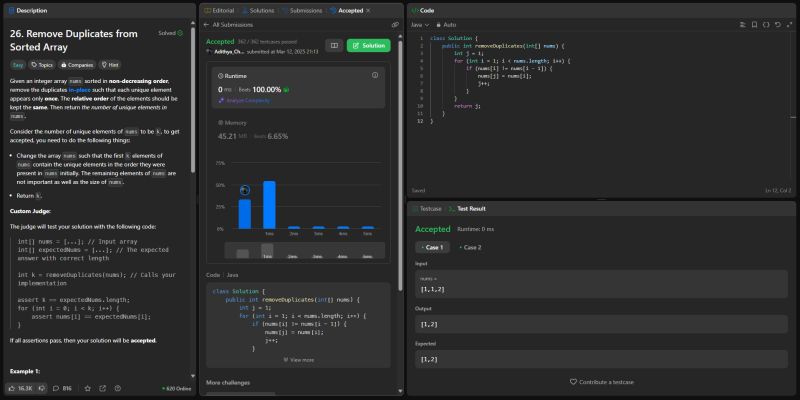Click the Input nums value [1,1,2]
Image resolution: width=800 pixels, height=400 pixels.
click(x=432, y=289)
